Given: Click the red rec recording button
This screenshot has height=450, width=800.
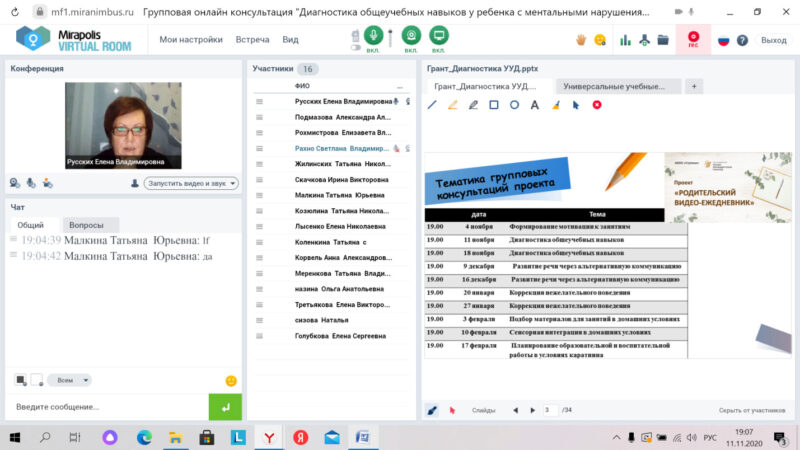Looking at the screenshot, I should 693,39.
